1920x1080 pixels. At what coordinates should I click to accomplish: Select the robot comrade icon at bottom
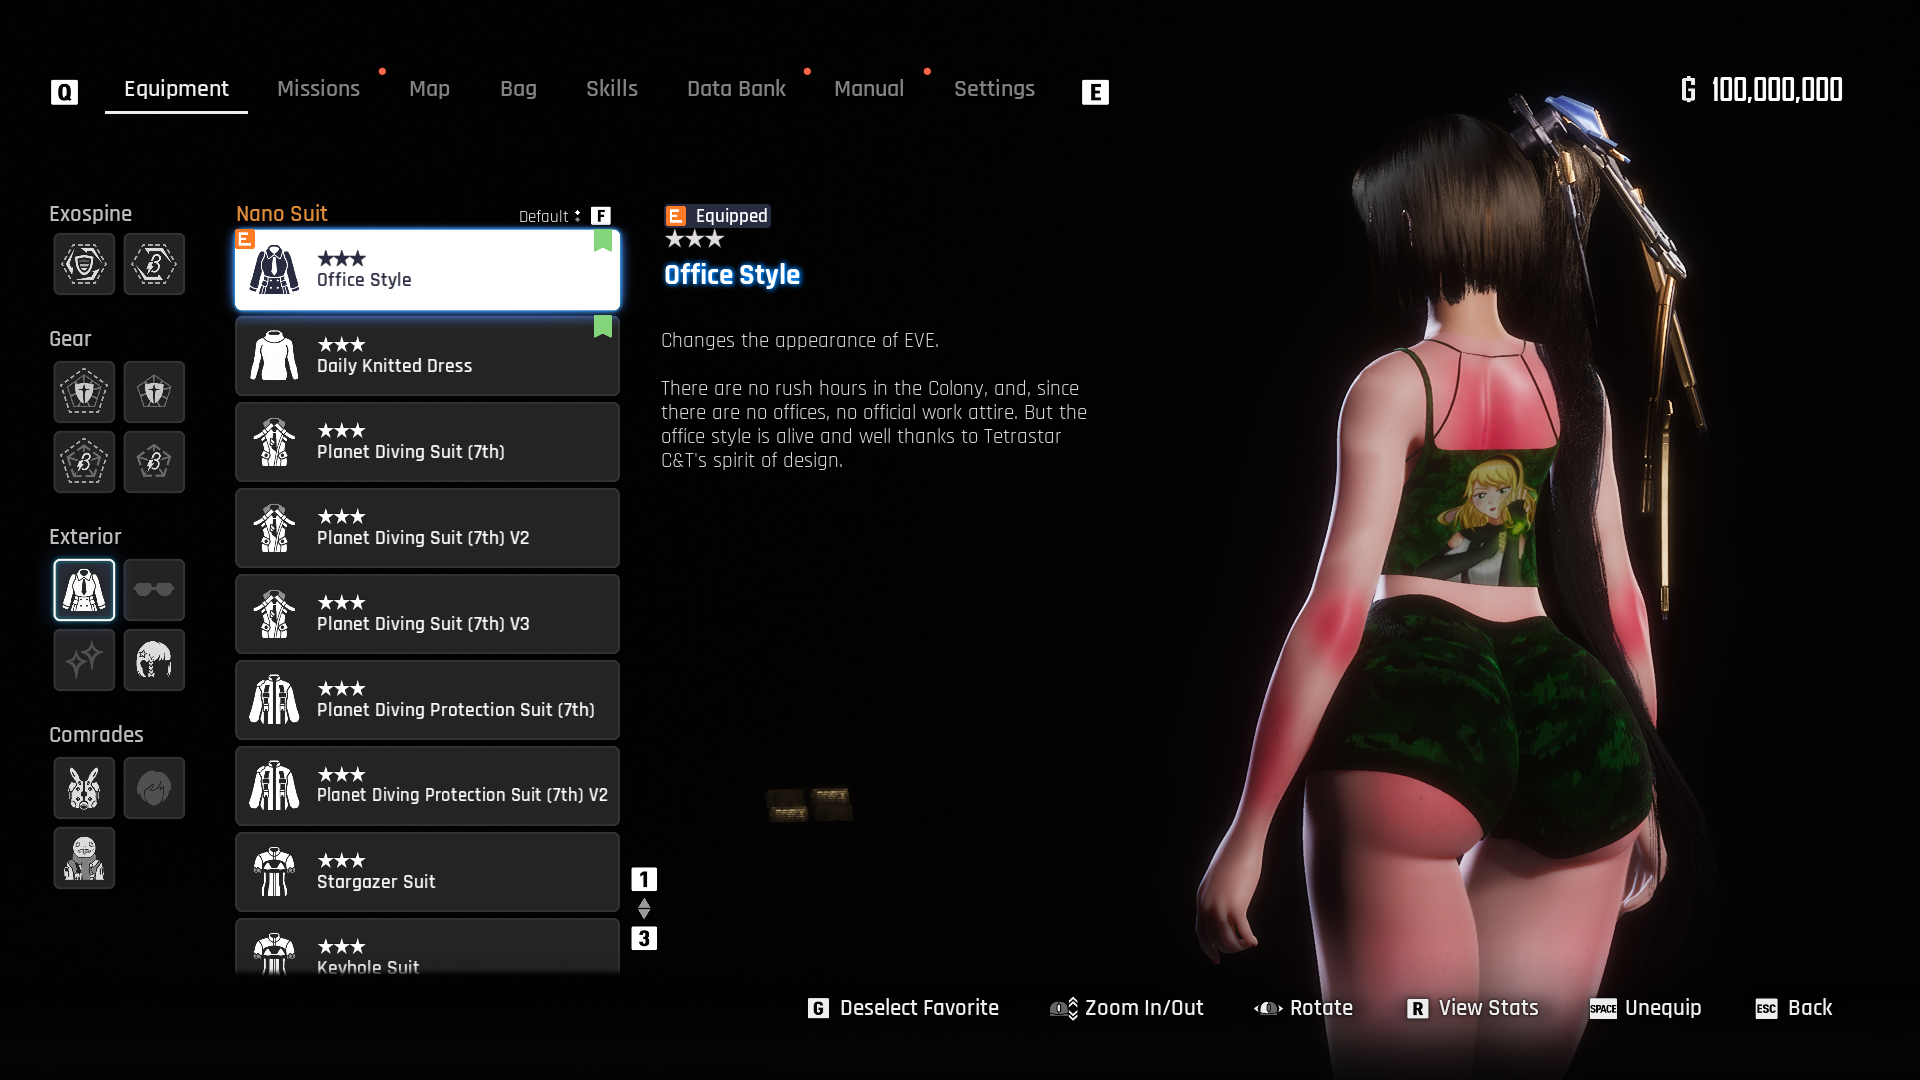pos(84,858)
